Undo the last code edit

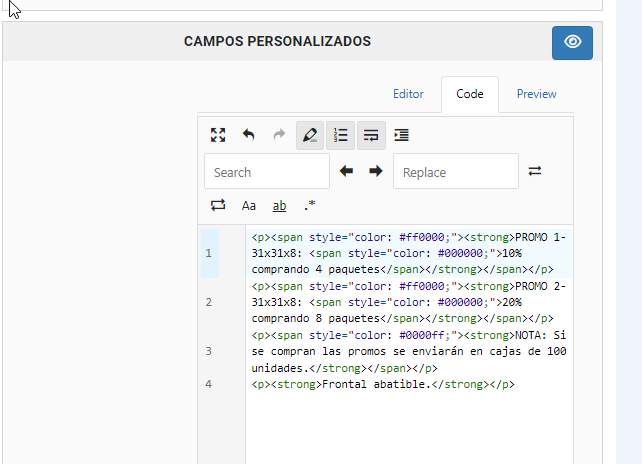(249, 135)
